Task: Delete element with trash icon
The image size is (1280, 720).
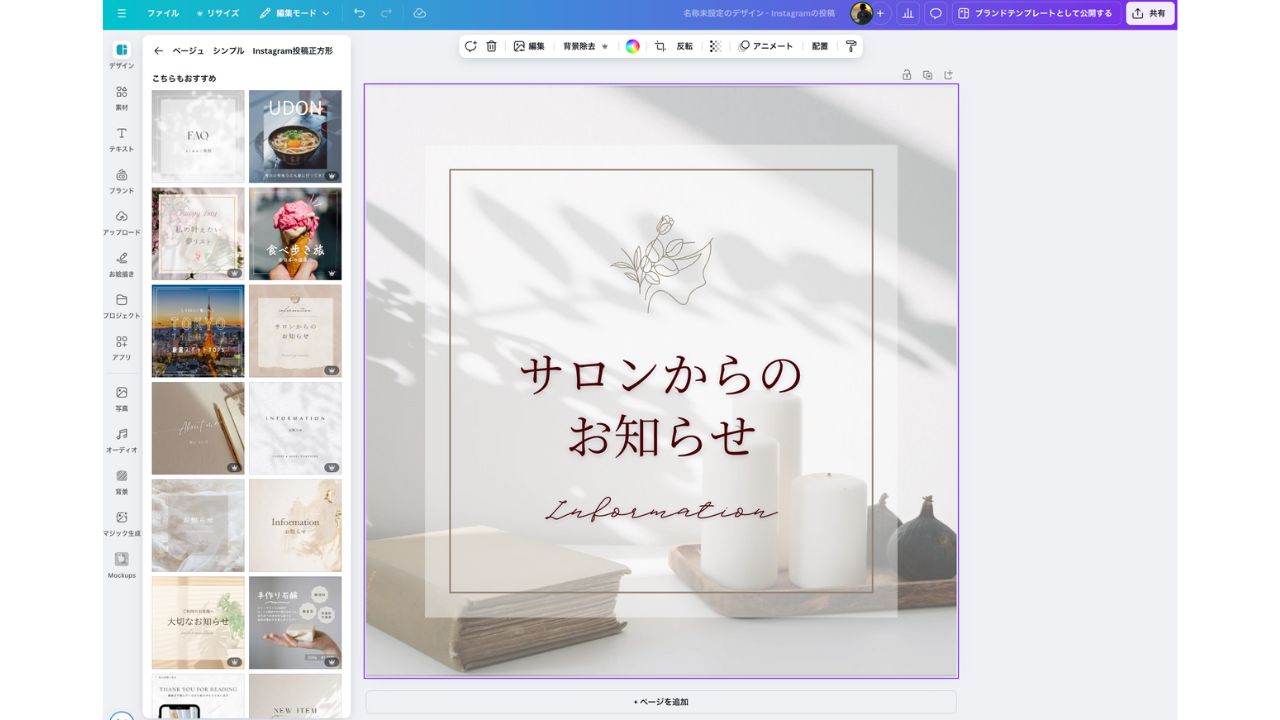Action: coord(491,46)
